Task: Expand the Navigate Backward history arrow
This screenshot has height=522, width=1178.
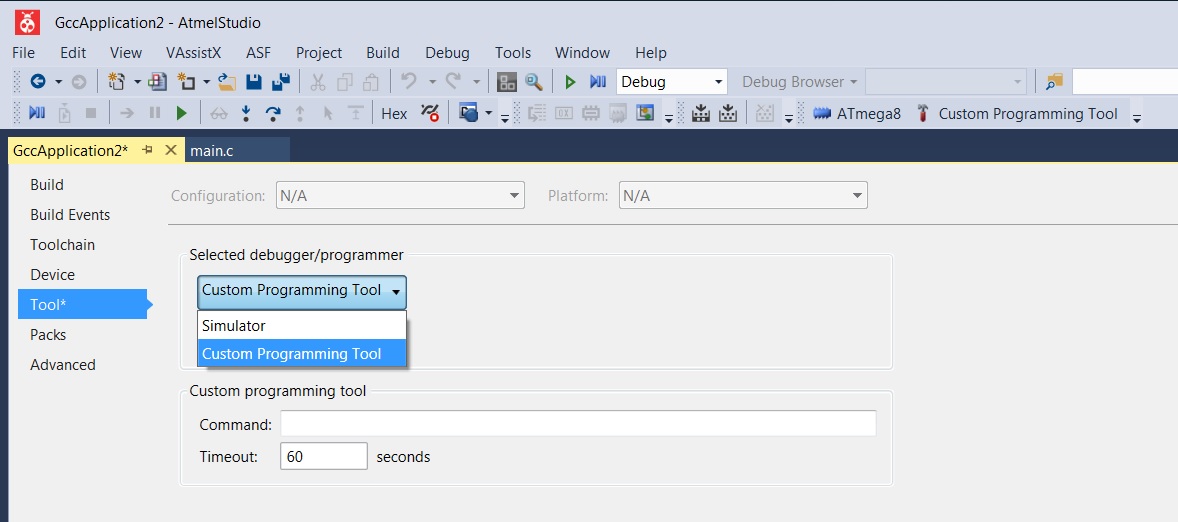Action: tap(59, 82)
